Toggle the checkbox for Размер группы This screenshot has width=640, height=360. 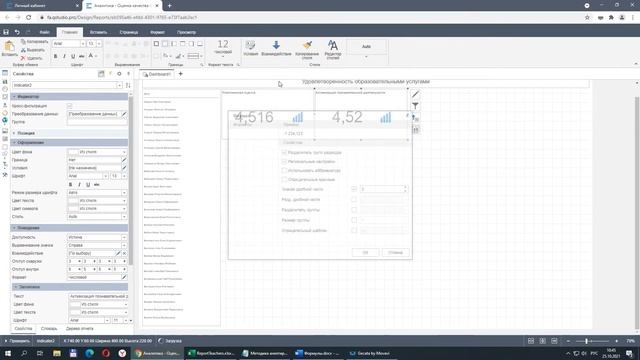(x=354, y=220)
